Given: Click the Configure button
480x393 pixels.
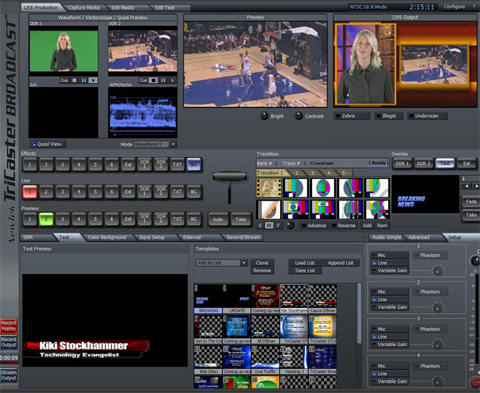Looking at the screenshot, I should [x=454, y=7].
